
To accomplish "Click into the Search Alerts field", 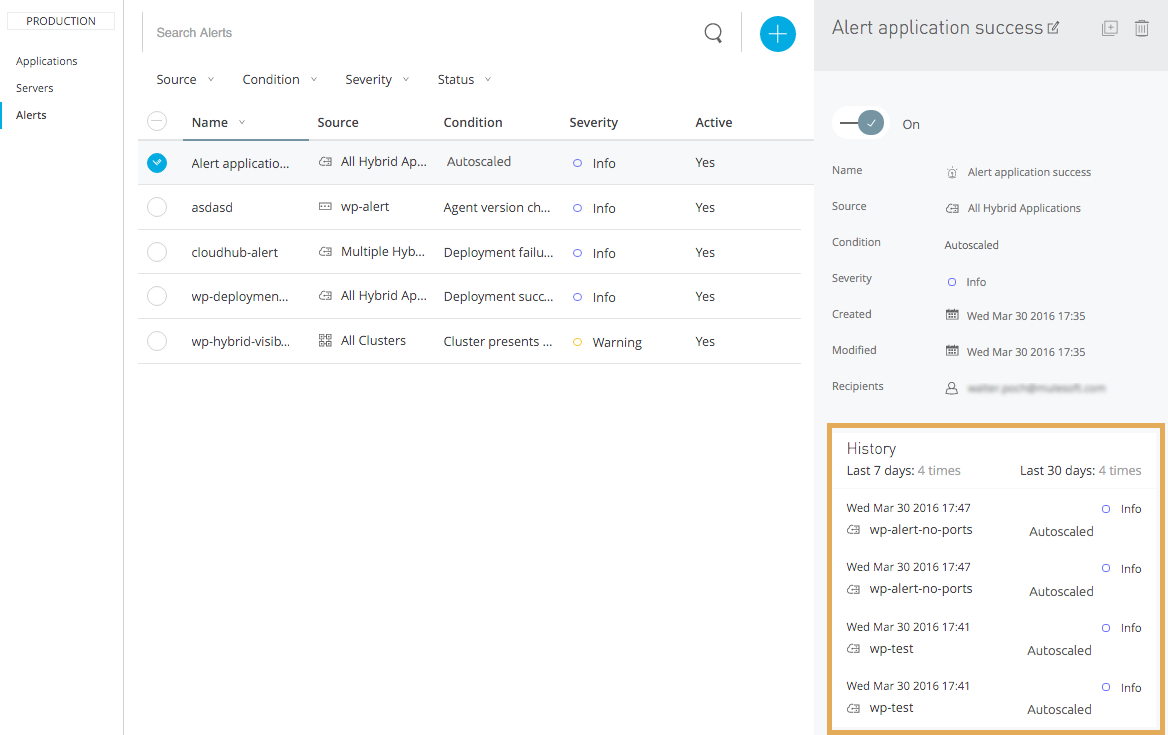I will tap(420, 33).
